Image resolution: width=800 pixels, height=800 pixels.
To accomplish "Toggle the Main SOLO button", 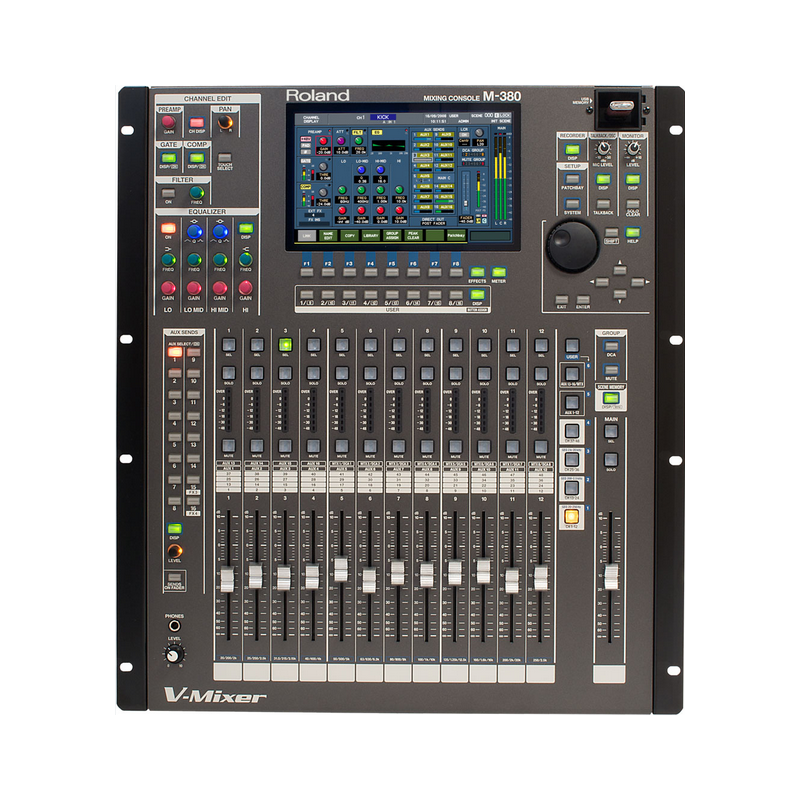I will (x=611, y=460).
